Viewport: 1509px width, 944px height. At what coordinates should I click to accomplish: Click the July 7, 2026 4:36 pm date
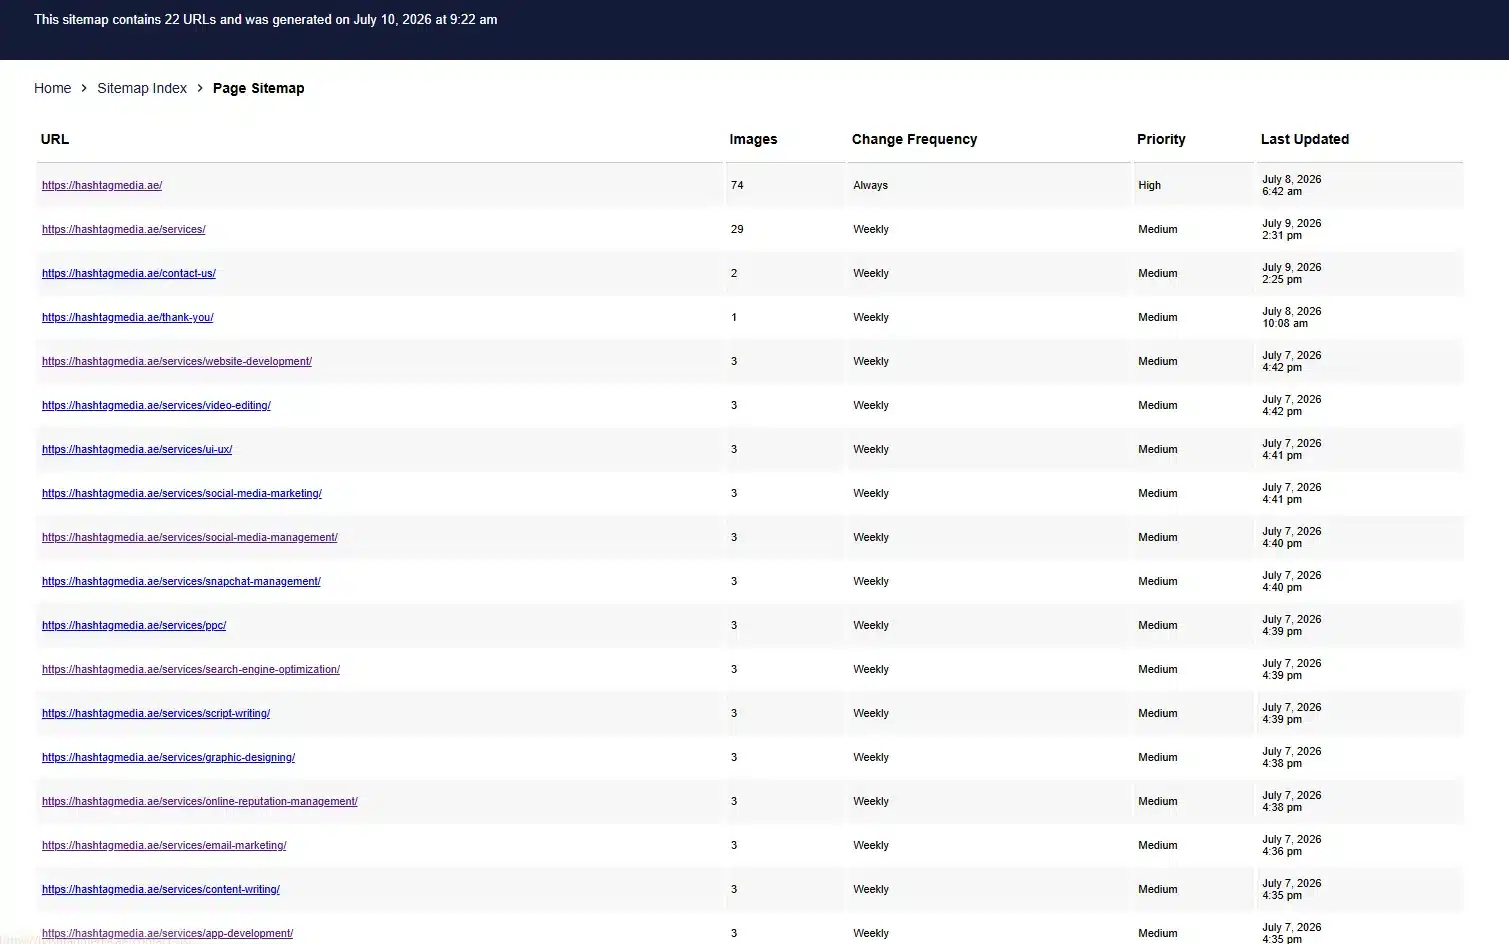pos(1291,845)
